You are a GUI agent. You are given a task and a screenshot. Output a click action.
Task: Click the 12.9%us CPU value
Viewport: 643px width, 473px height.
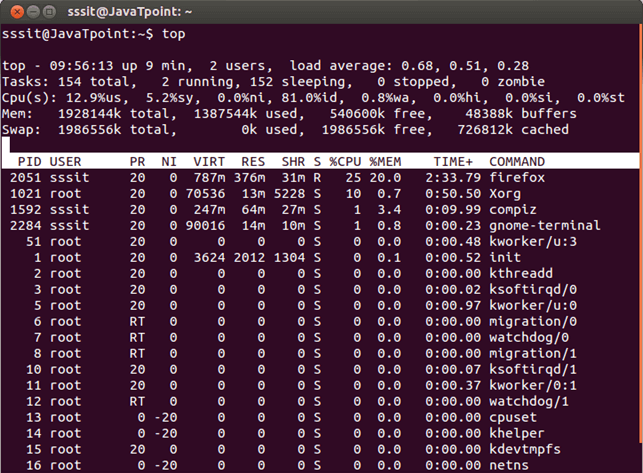pos(97,98)
